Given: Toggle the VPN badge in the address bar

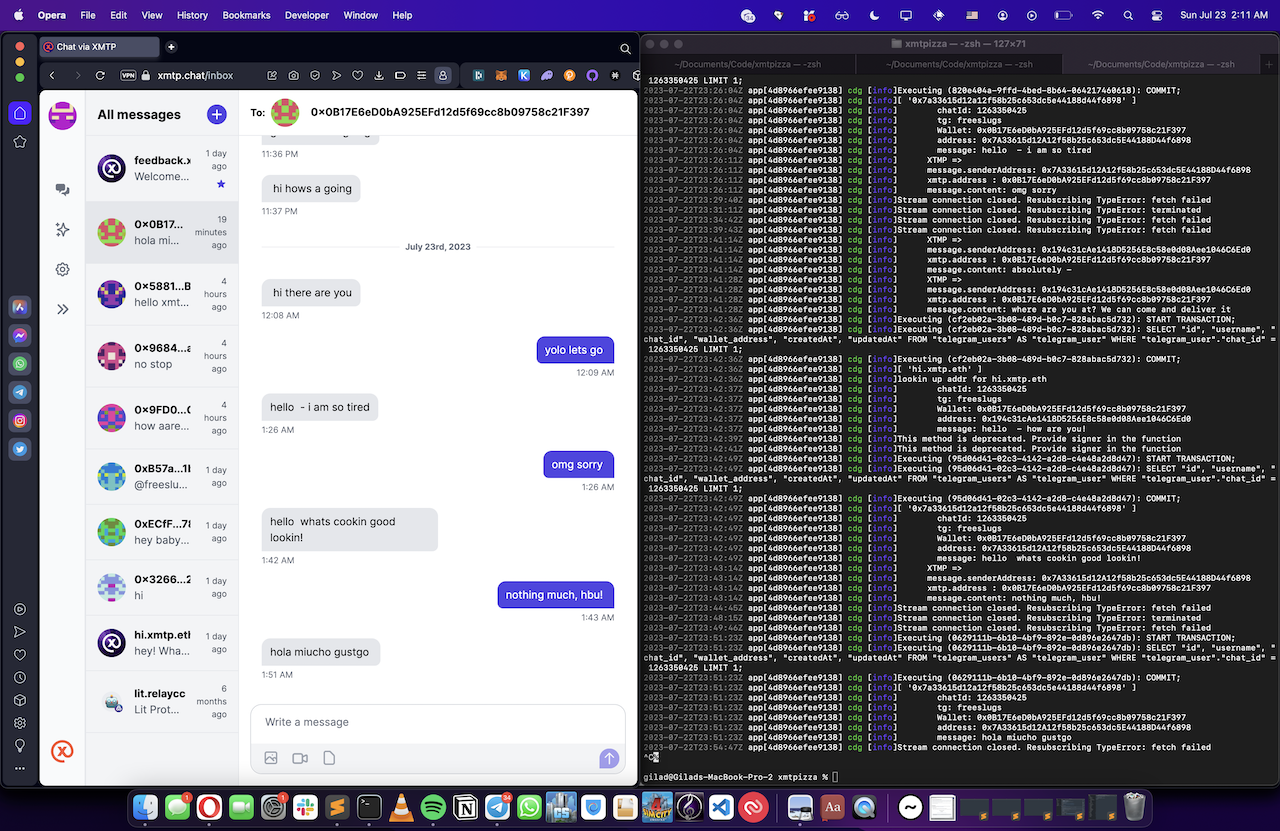Looking at the screenshot, I should point(127,74).
